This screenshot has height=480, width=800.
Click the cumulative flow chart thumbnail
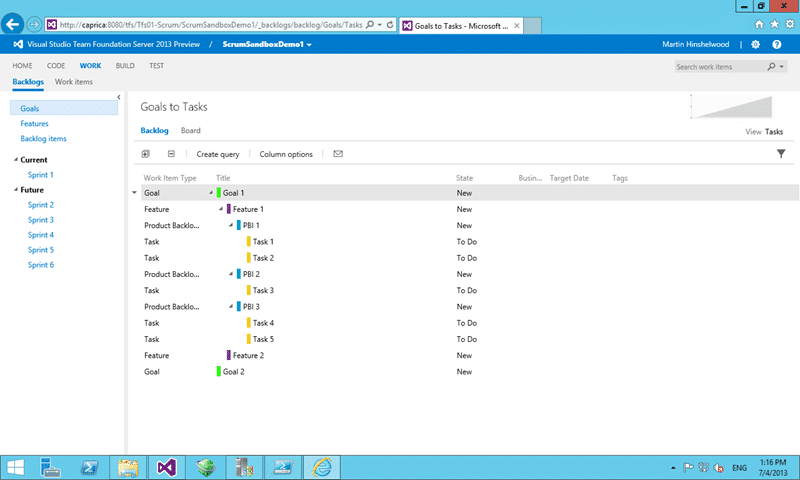point(732,107)
